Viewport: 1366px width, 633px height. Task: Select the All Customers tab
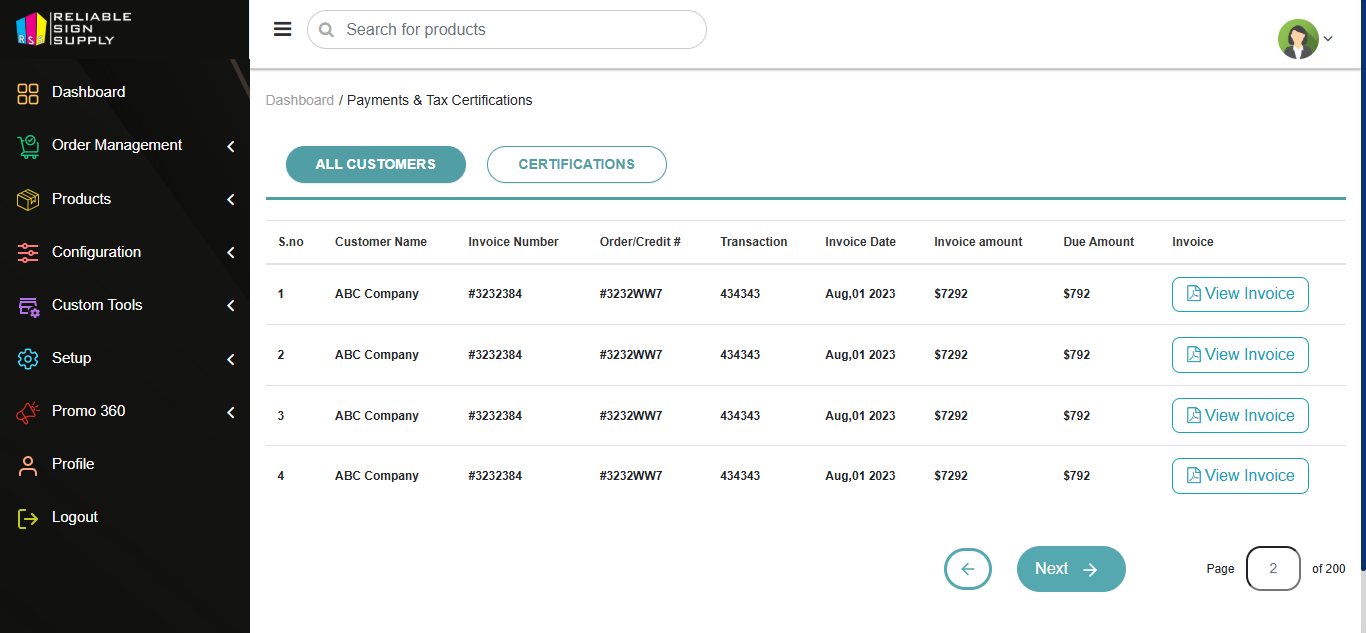[376, 165]
